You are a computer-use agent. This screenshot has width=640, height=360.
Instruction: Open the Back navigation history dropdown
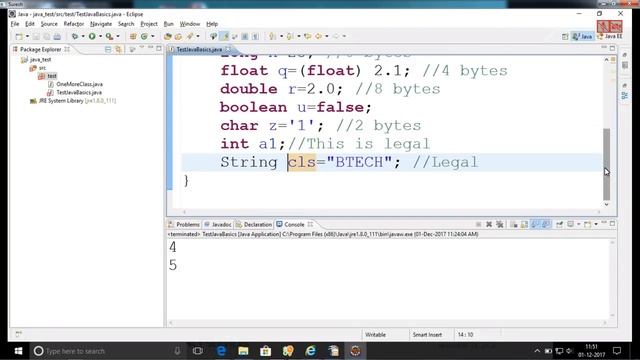click(327, 36)
